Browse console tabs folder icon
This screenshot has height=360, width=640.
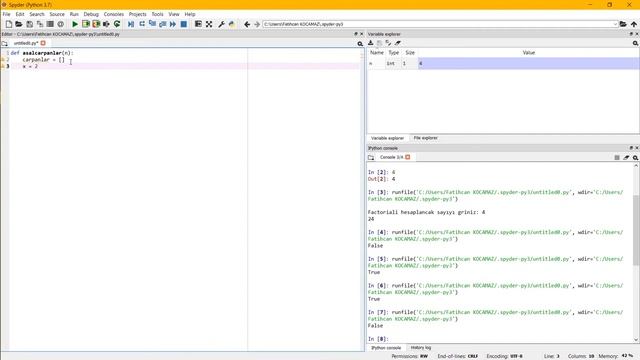coord(371,158)
